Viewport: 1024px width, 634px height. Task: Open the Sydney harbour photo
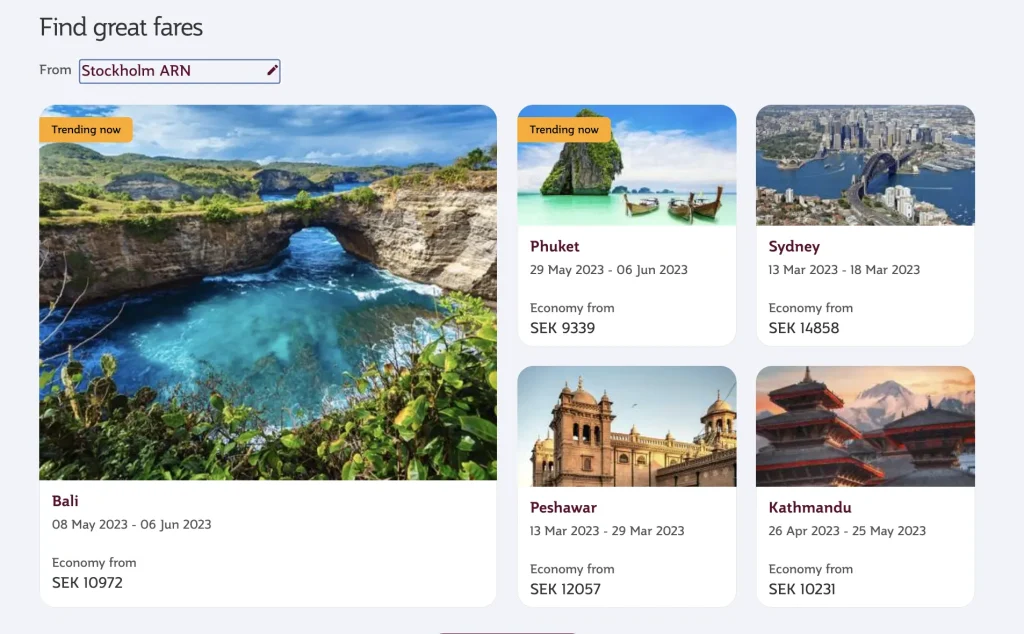click(865, 165)
